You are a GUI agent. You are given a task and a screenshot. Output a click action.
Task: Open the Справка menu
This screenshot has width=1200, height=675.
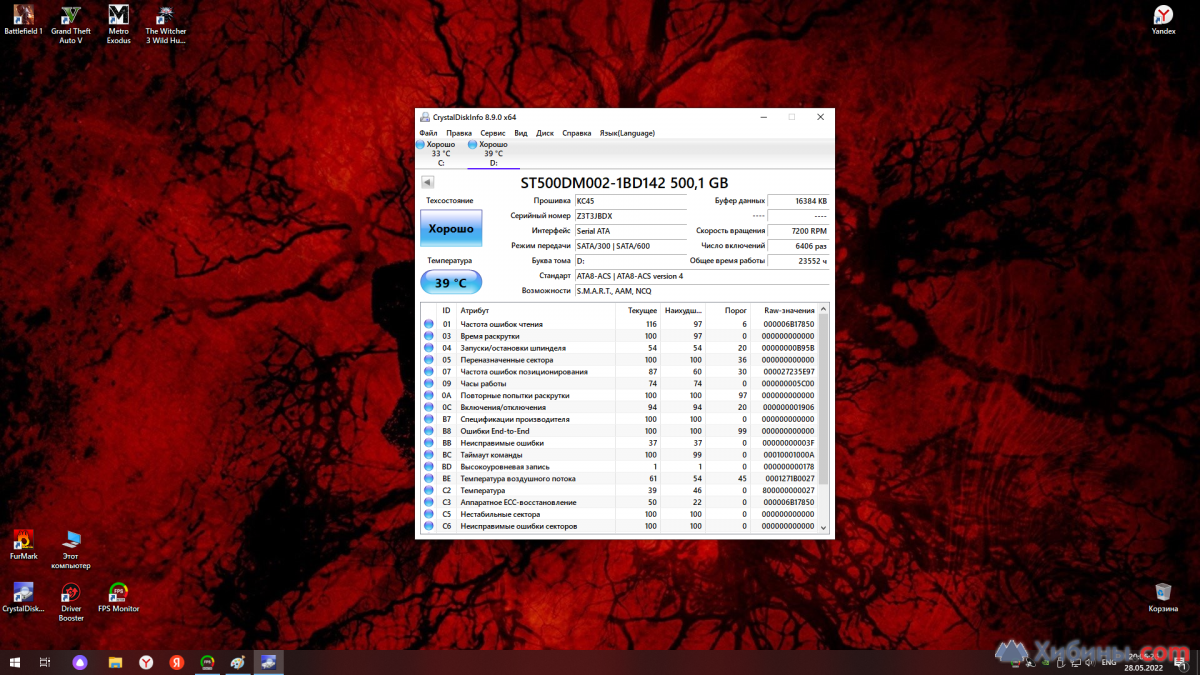[577, 133]
